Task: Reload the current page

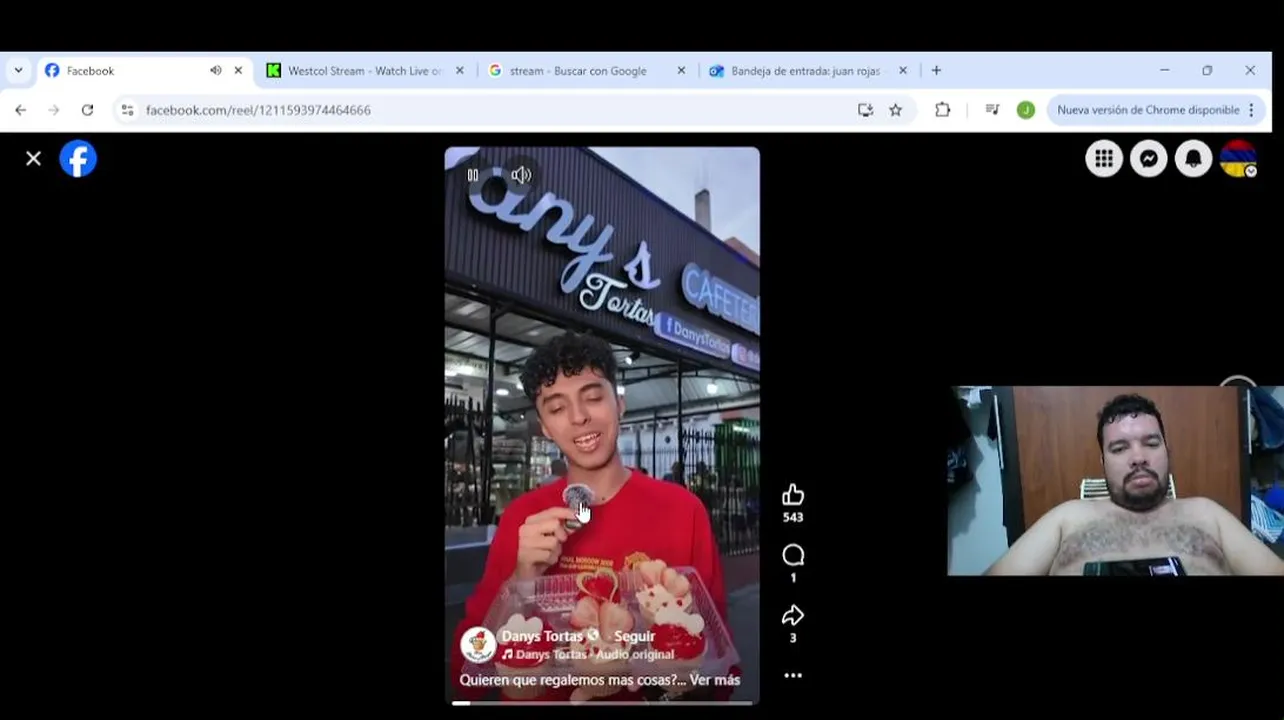Action: click(87, 110)
